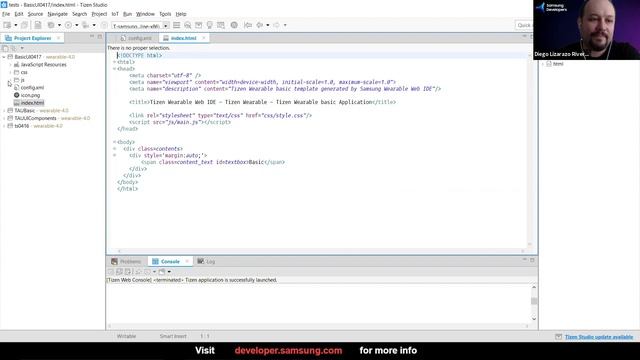Expand the JavaScript Resources node

coord(10,64)
